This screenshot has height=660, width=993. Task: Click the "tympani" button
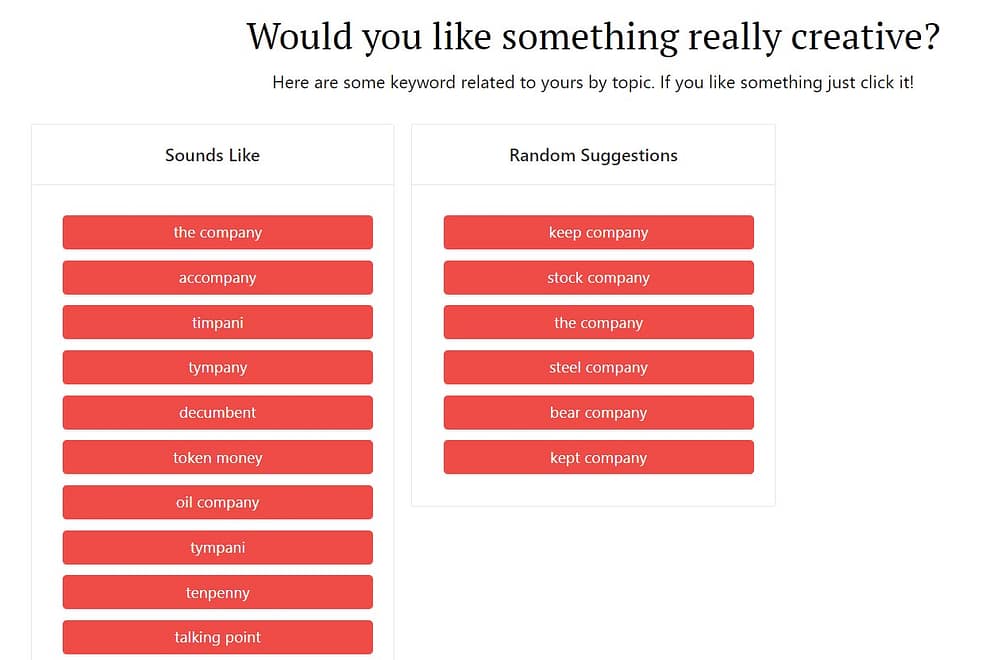click(x=217, y=548)
